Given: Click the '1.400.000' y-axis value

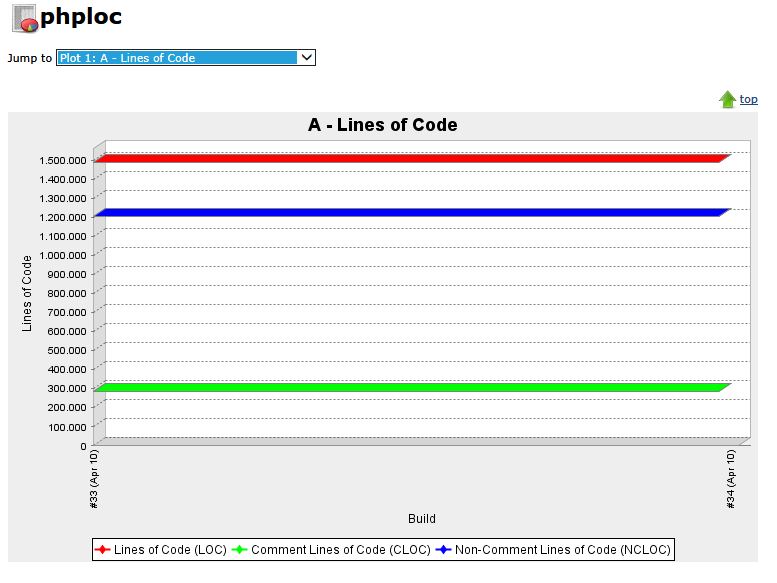Looking at the screenshot, I should [63, 179].
